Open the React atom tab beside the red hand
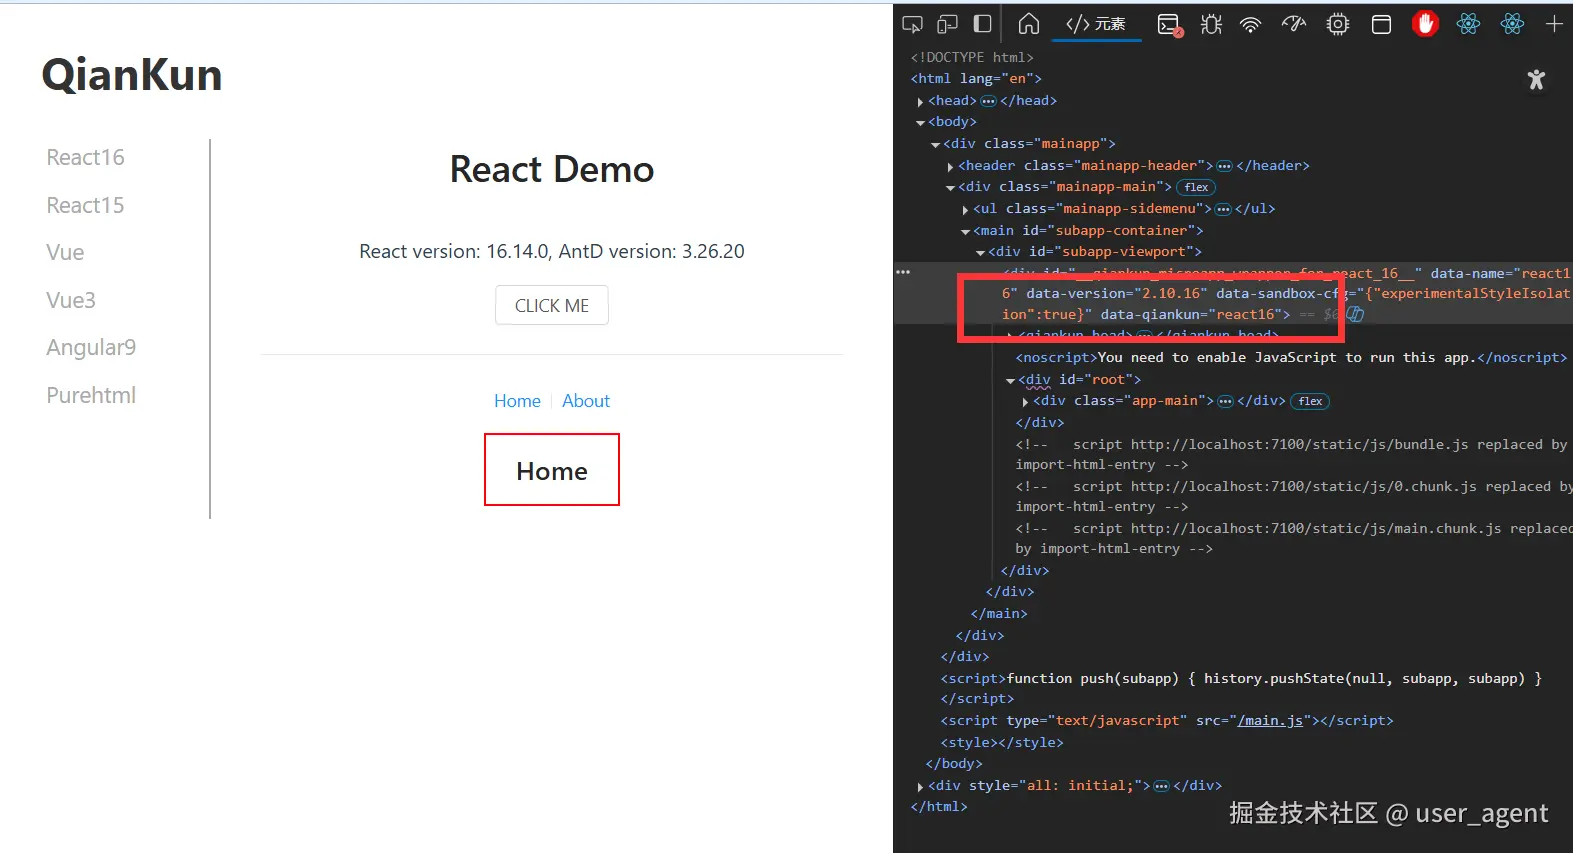 coord(1468,24)
